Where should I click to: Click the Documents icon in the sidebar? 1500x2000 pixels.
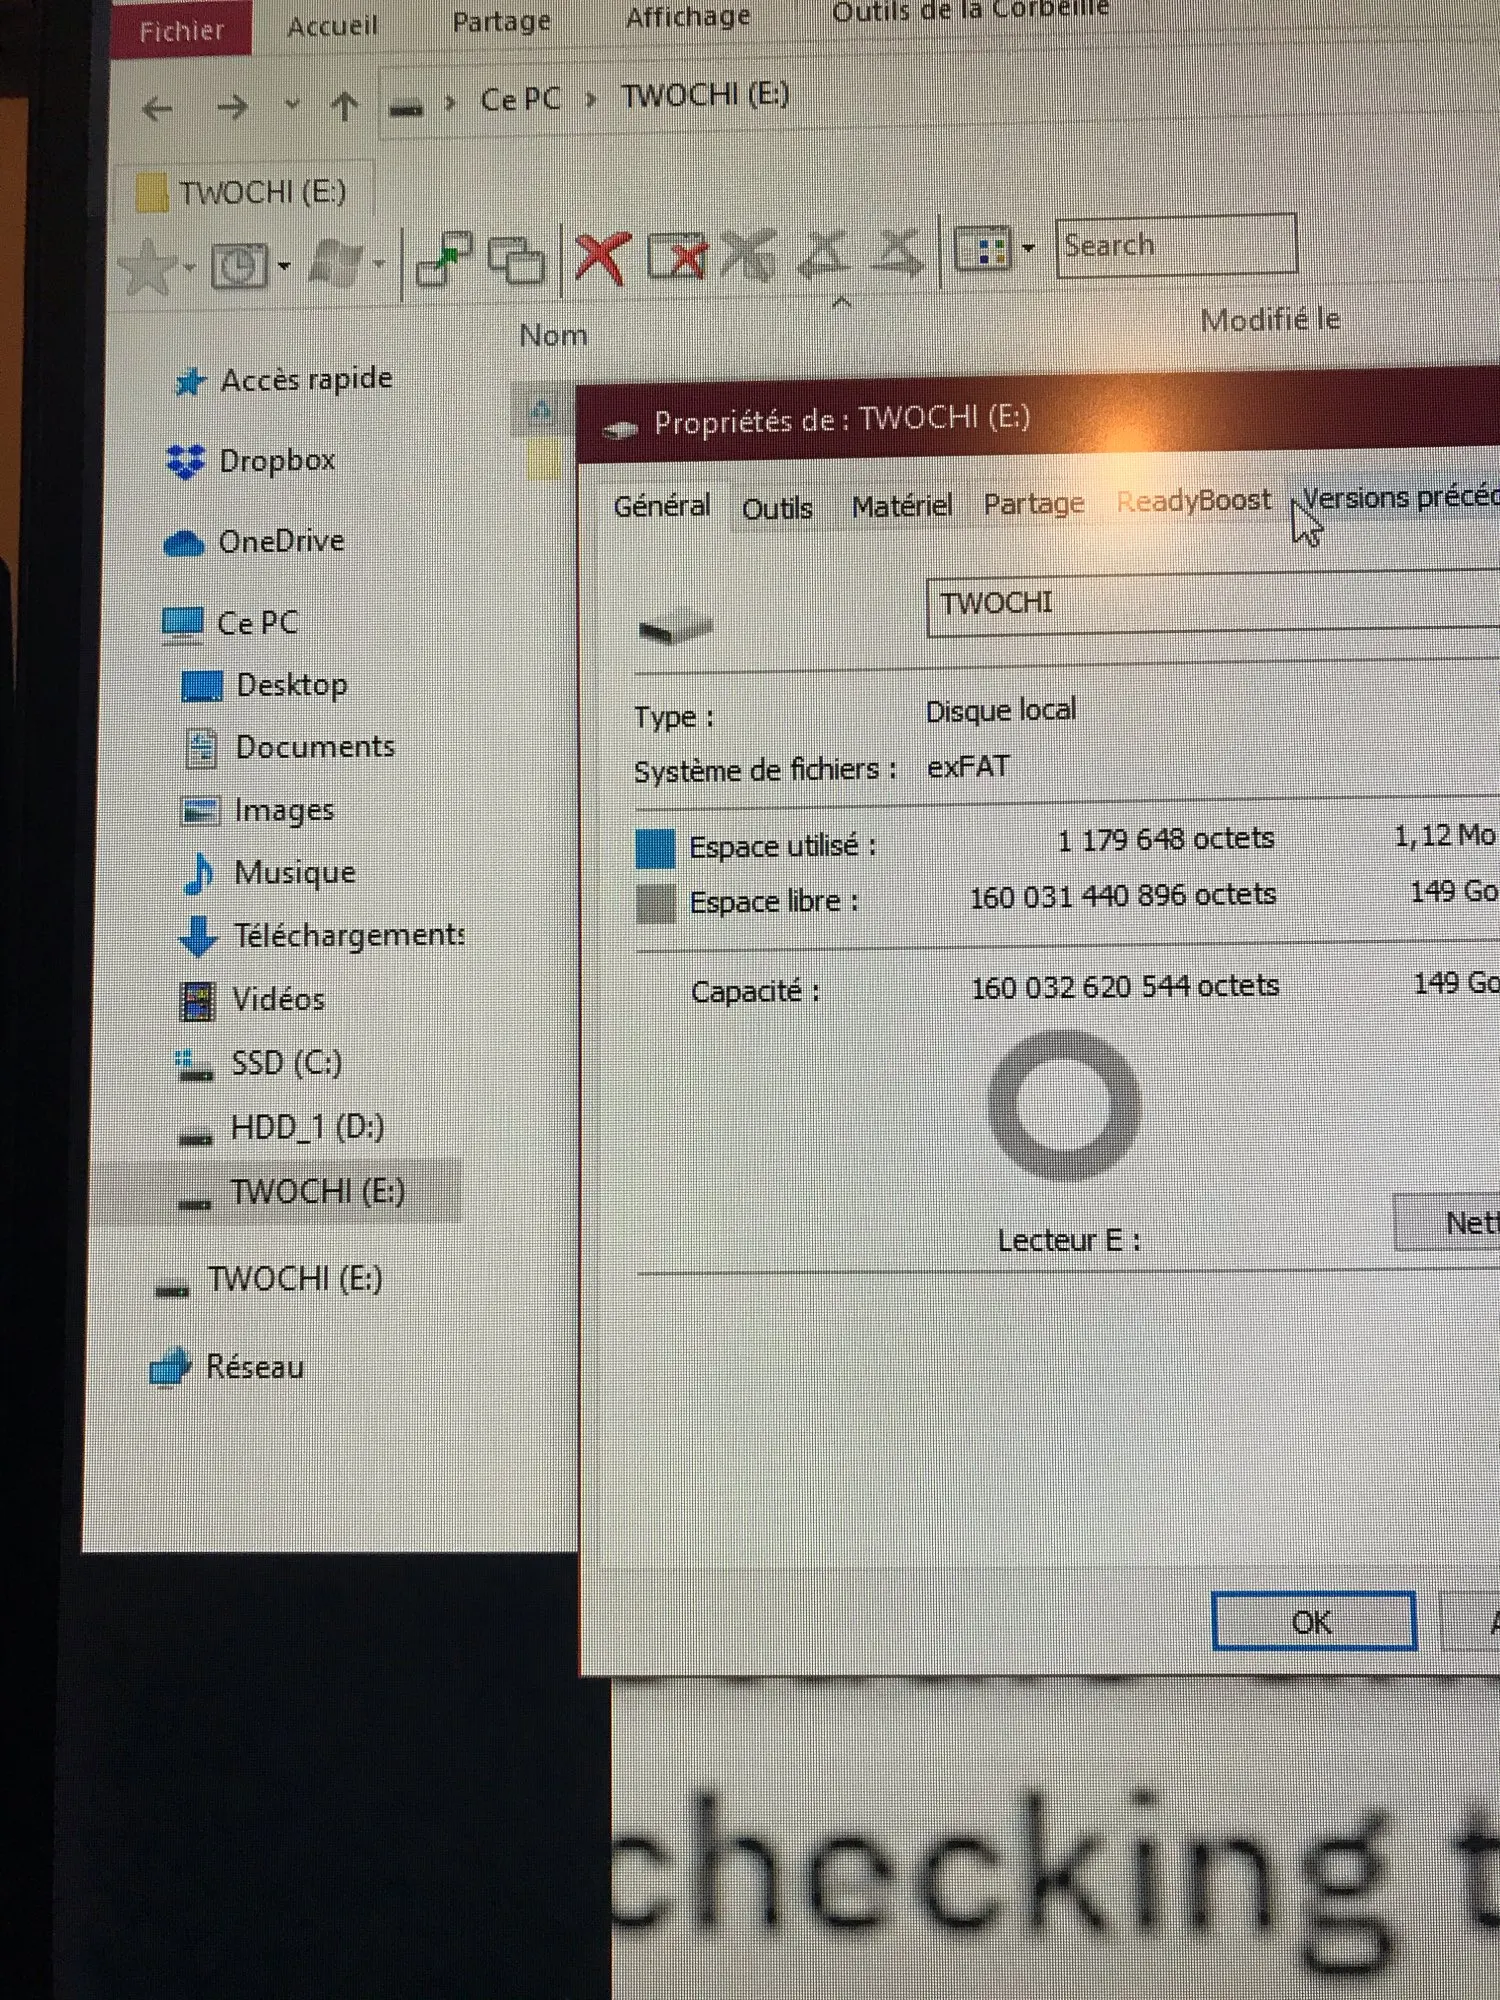coord(201,748)
